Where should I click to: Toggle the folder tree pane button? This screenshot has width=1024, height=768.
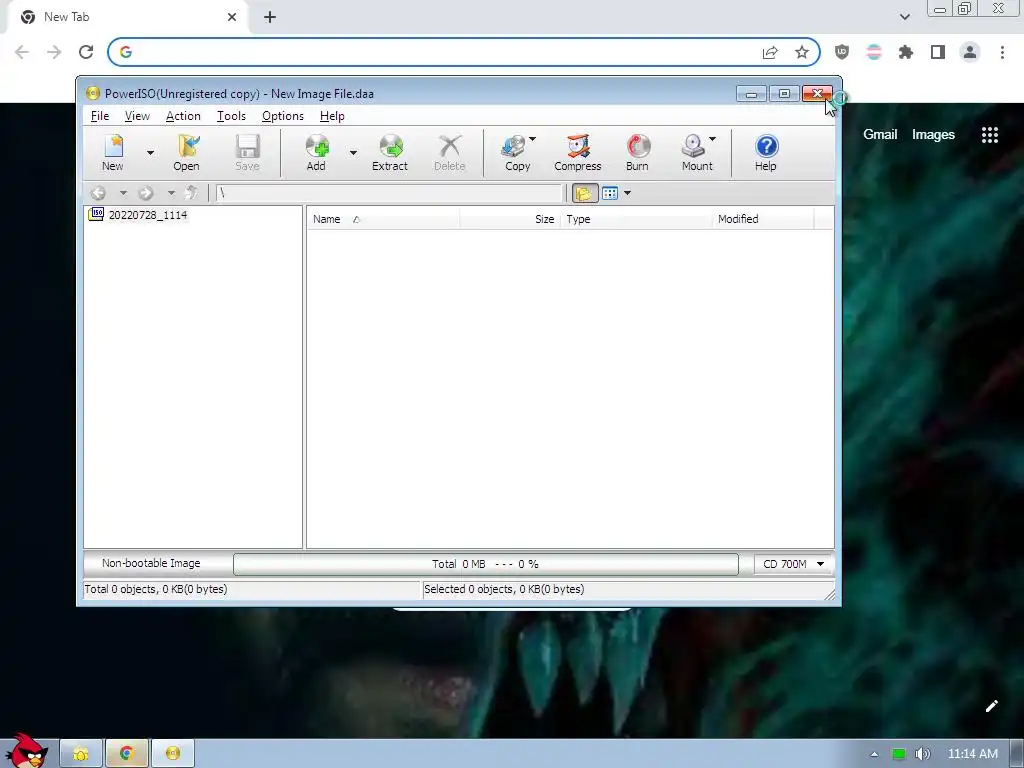tap(584, 193)
